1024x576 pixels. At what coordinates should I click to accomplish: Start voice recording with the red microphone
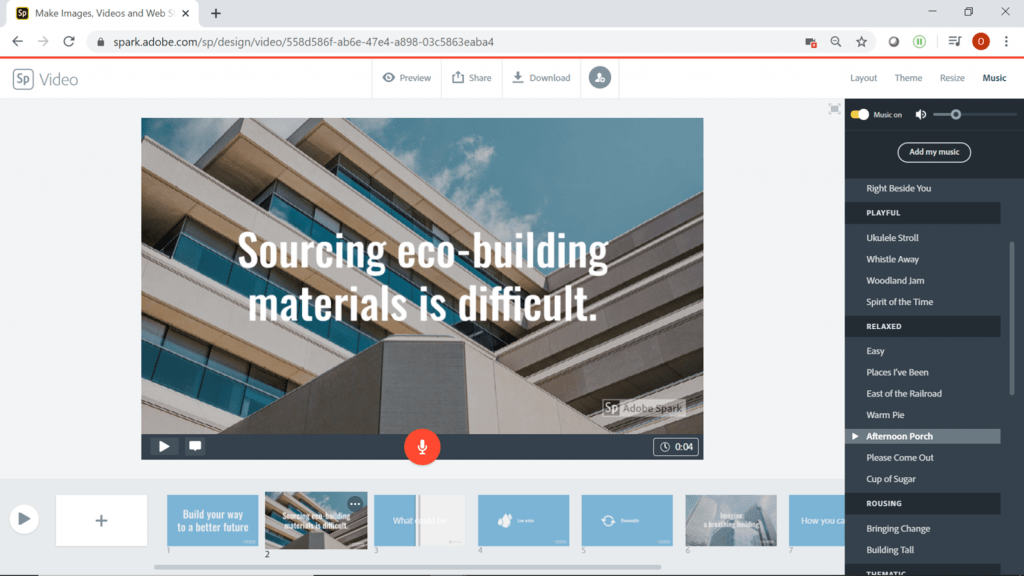pyautogui.click(x=422, y=447)
